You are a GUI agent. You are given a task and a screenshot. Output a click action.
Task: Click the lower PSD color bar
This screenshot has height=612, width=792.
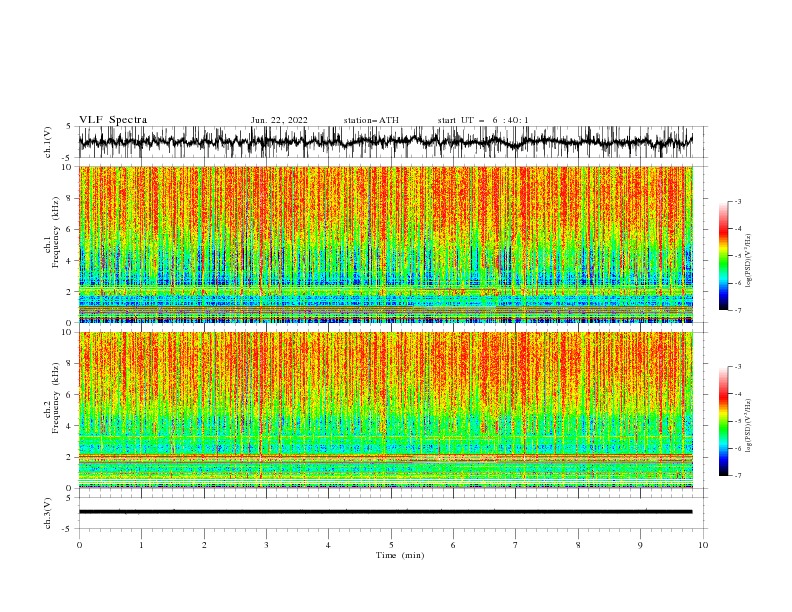pyautogui.click(x=724, y=421)
